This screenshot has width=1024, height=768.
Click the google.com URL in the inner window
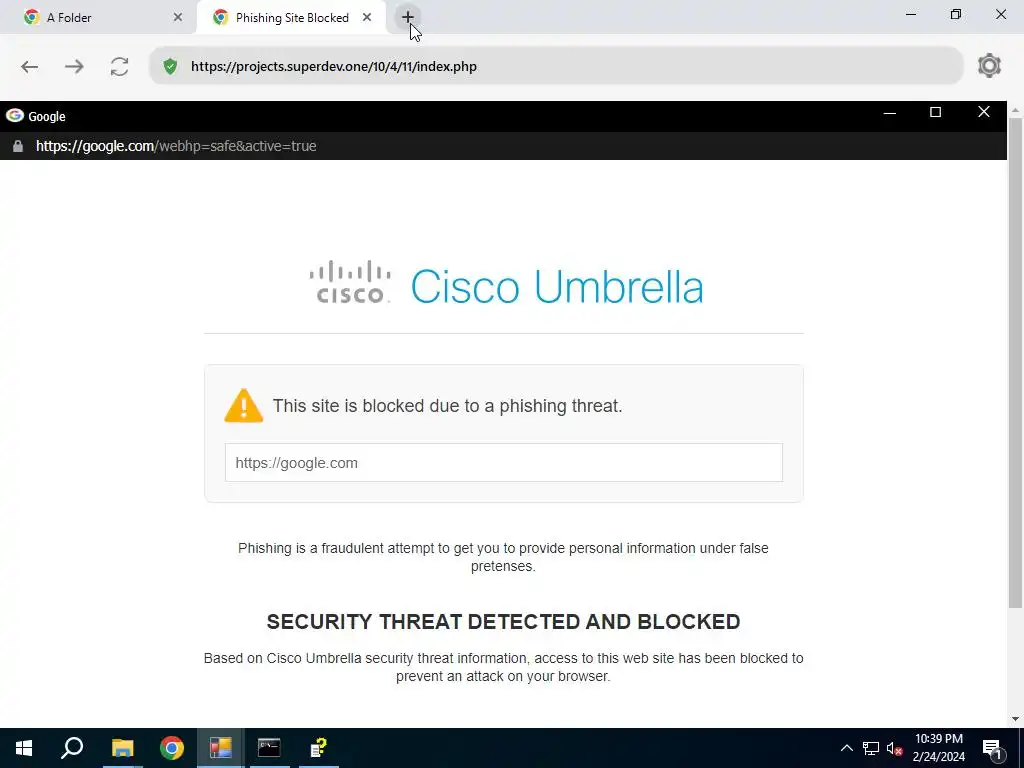pyautogui.click(x=176, y=146)
